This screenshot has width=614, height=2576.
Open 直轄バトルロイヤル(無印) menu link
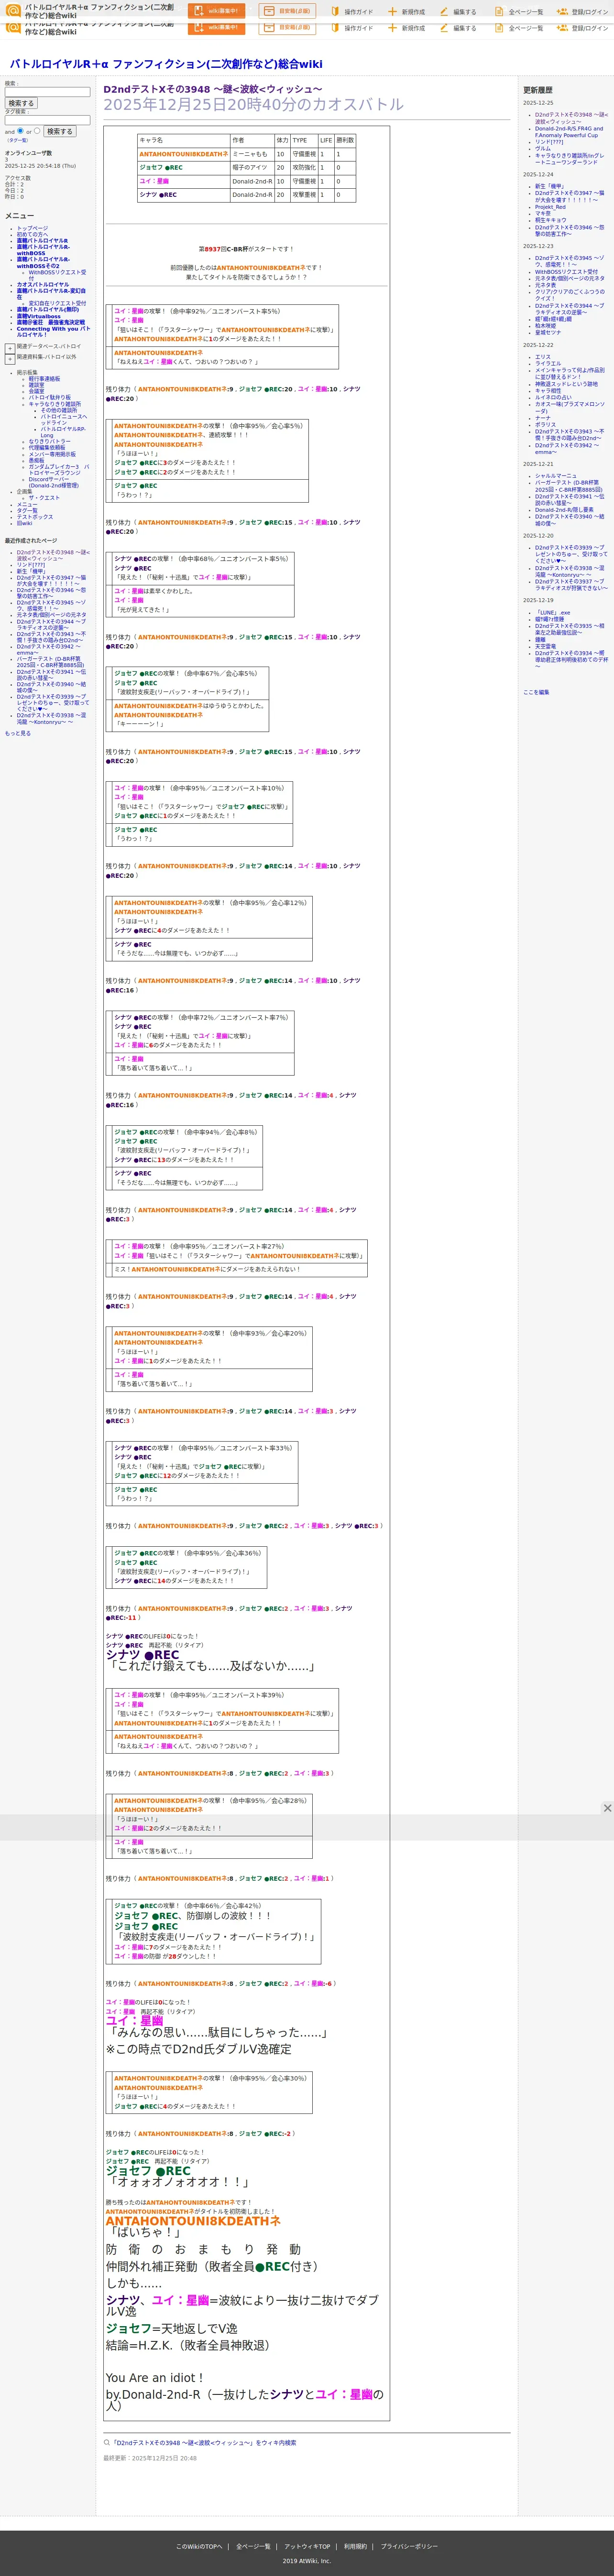click(x=47, y=309)
